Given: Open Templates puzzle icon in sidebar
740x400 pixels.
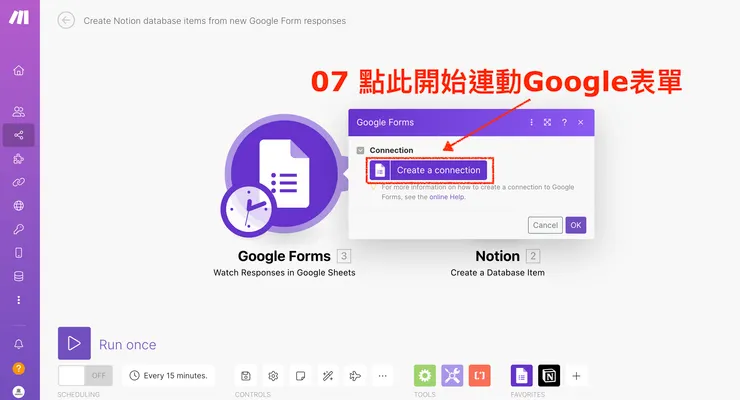Looking at the screenshot, I should tap(18, 159).
